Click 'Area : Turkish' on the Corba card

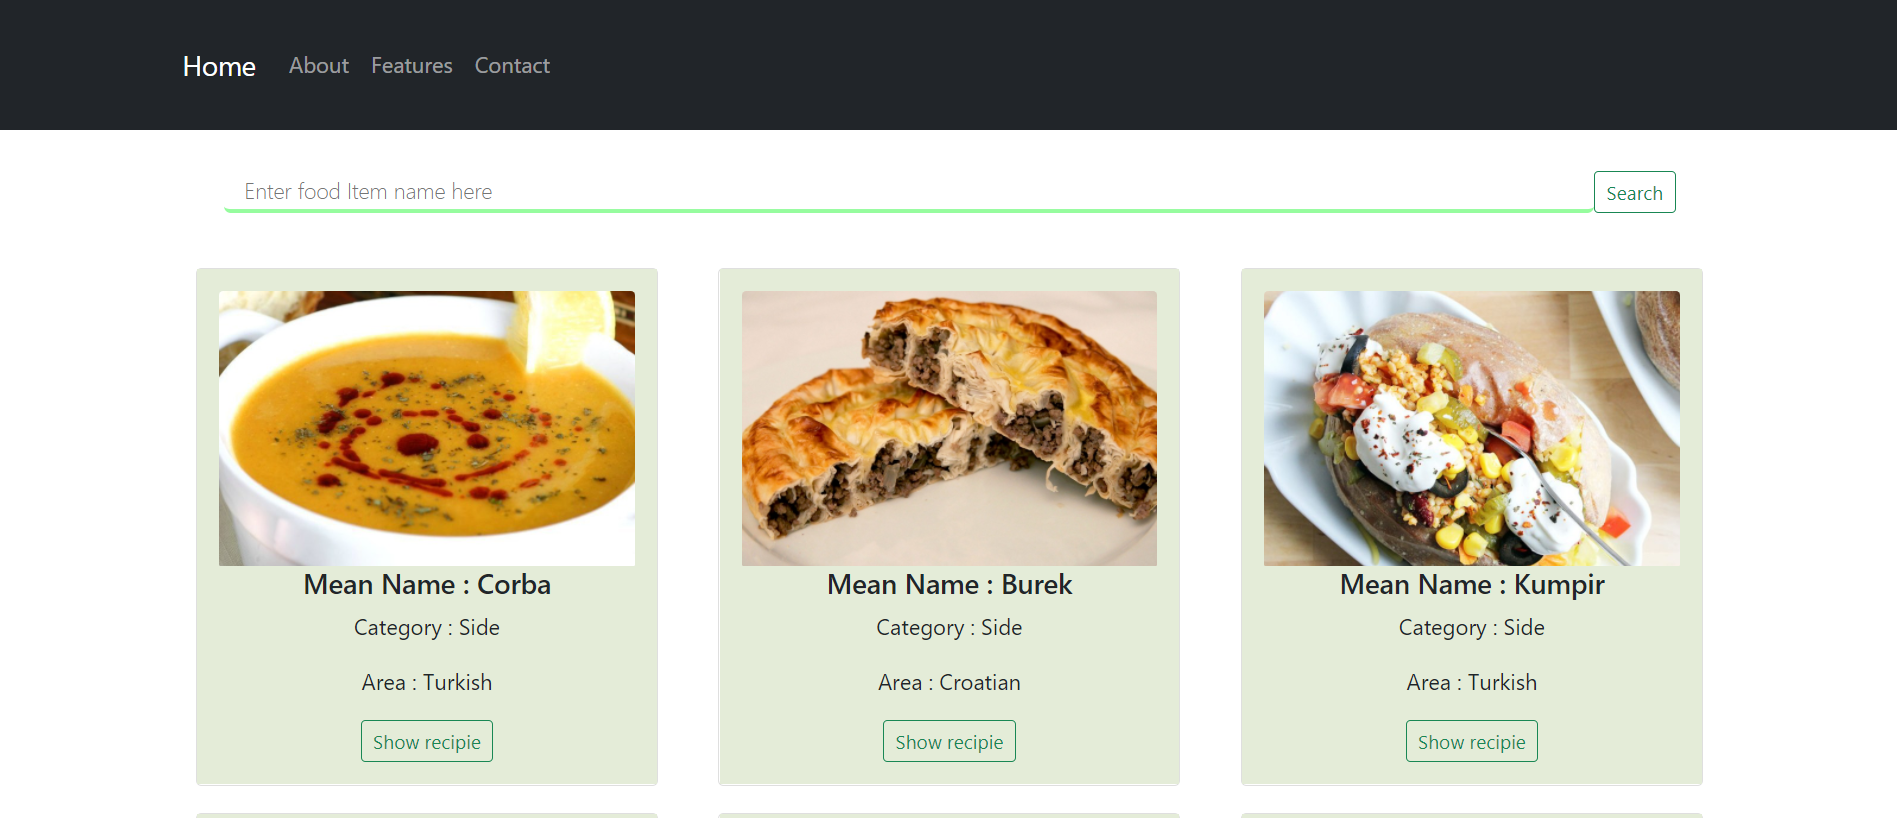coord(427,683)
